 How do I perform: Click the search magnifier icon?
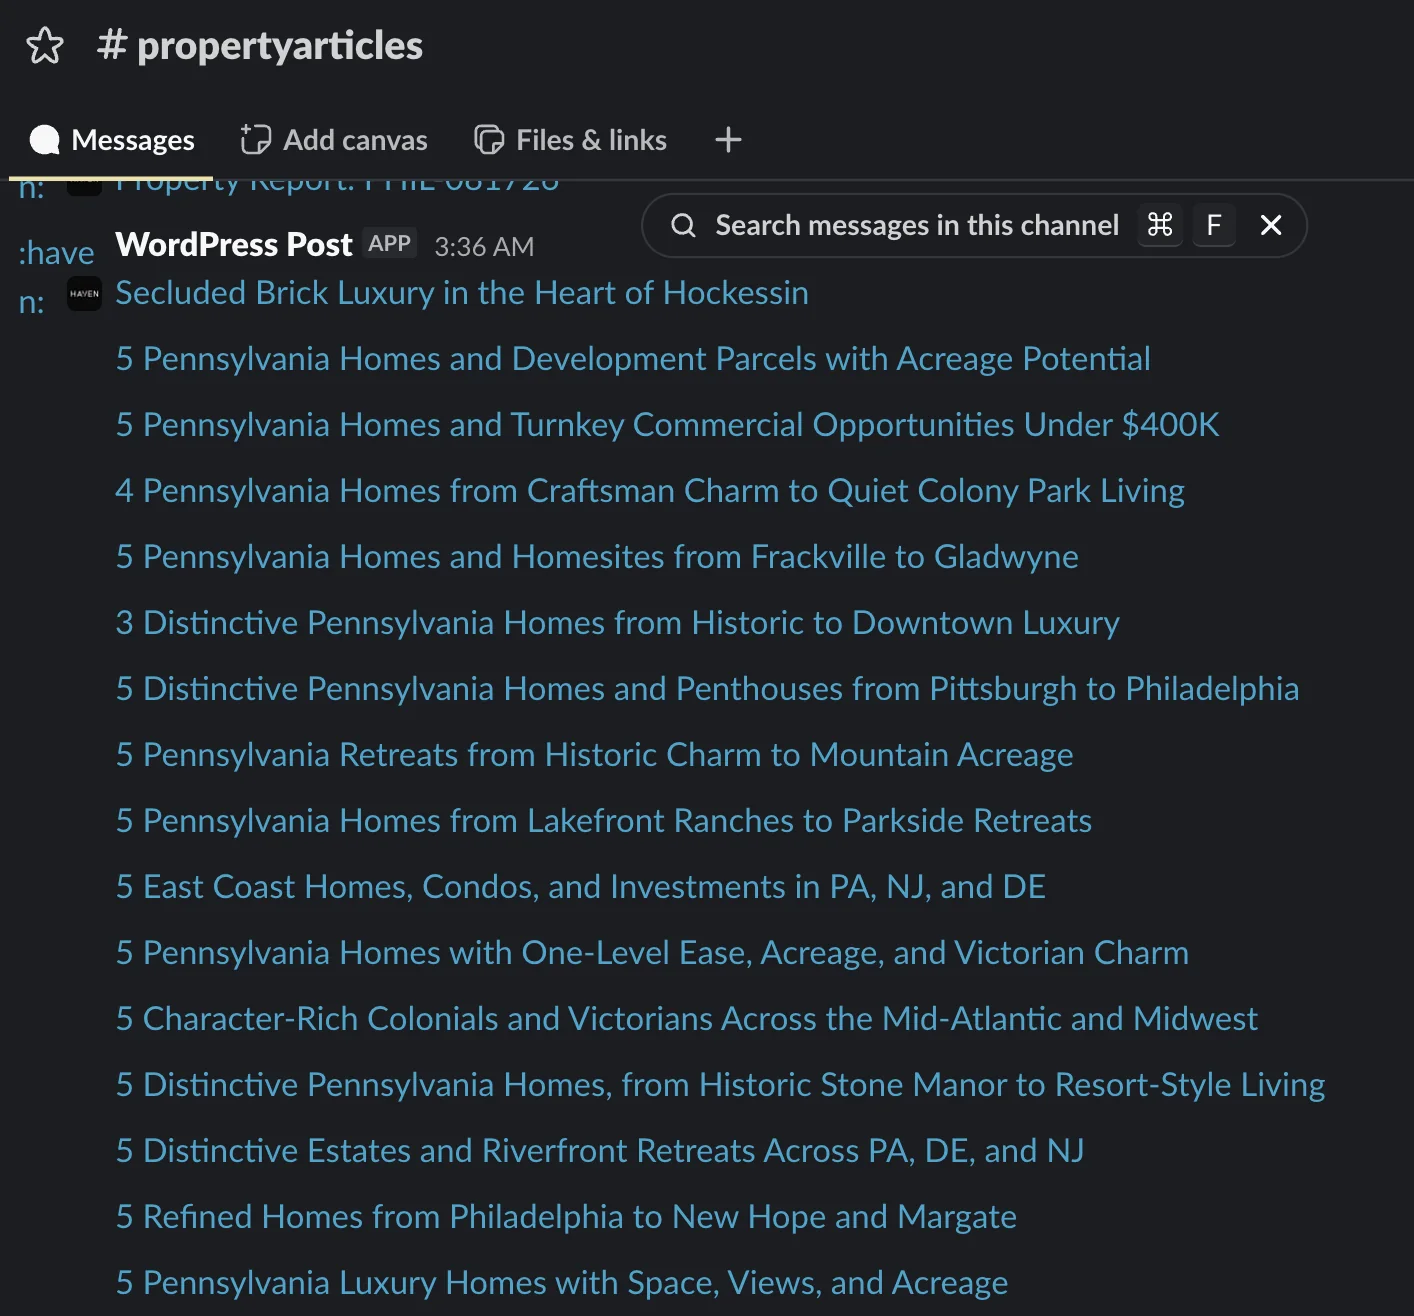683,225
